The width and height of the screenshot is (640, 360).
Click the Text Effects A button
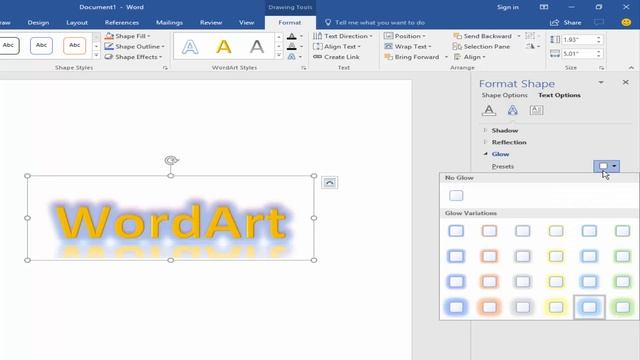tap(291, 57)
